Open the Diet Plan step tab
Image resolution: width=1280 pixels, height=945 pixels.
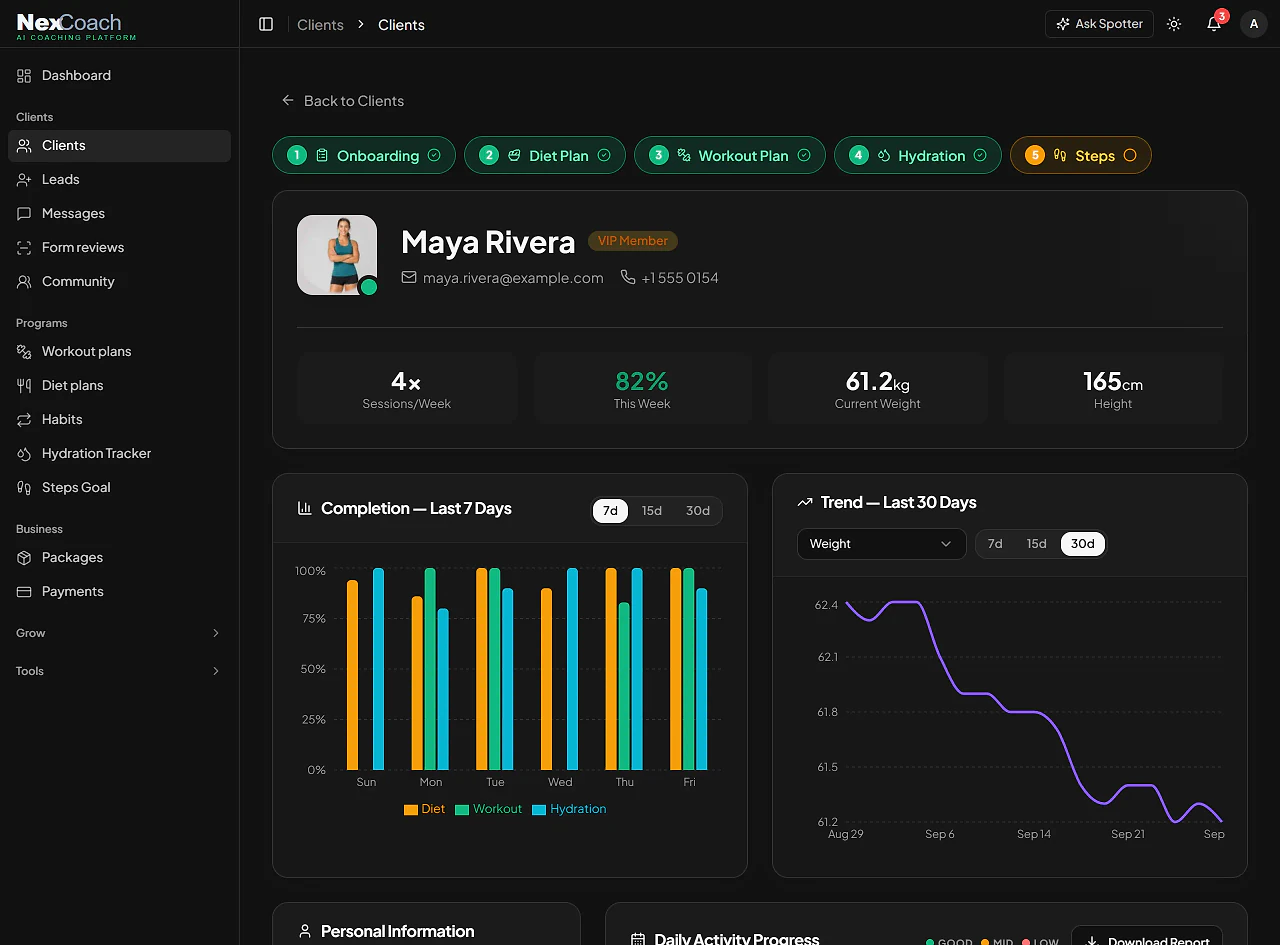point(545,155)
